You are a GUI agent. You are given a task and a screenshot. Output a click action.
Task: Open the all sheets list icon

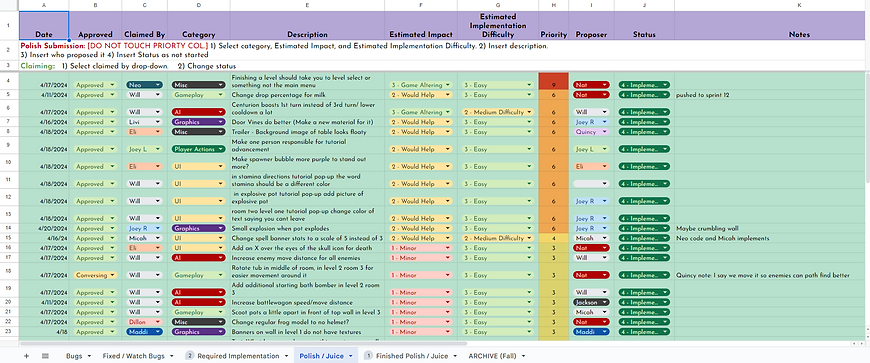coord(45,356)
